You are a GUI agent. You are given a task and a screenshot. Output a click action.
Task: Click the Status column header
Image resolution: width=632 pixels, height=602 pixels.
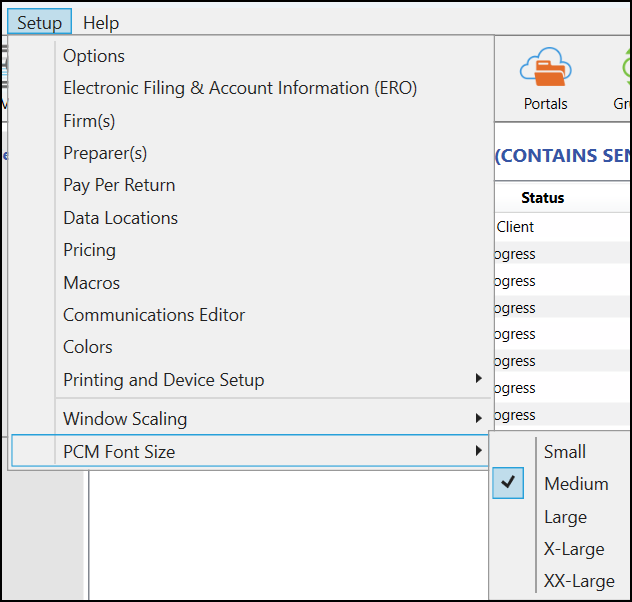543,198
